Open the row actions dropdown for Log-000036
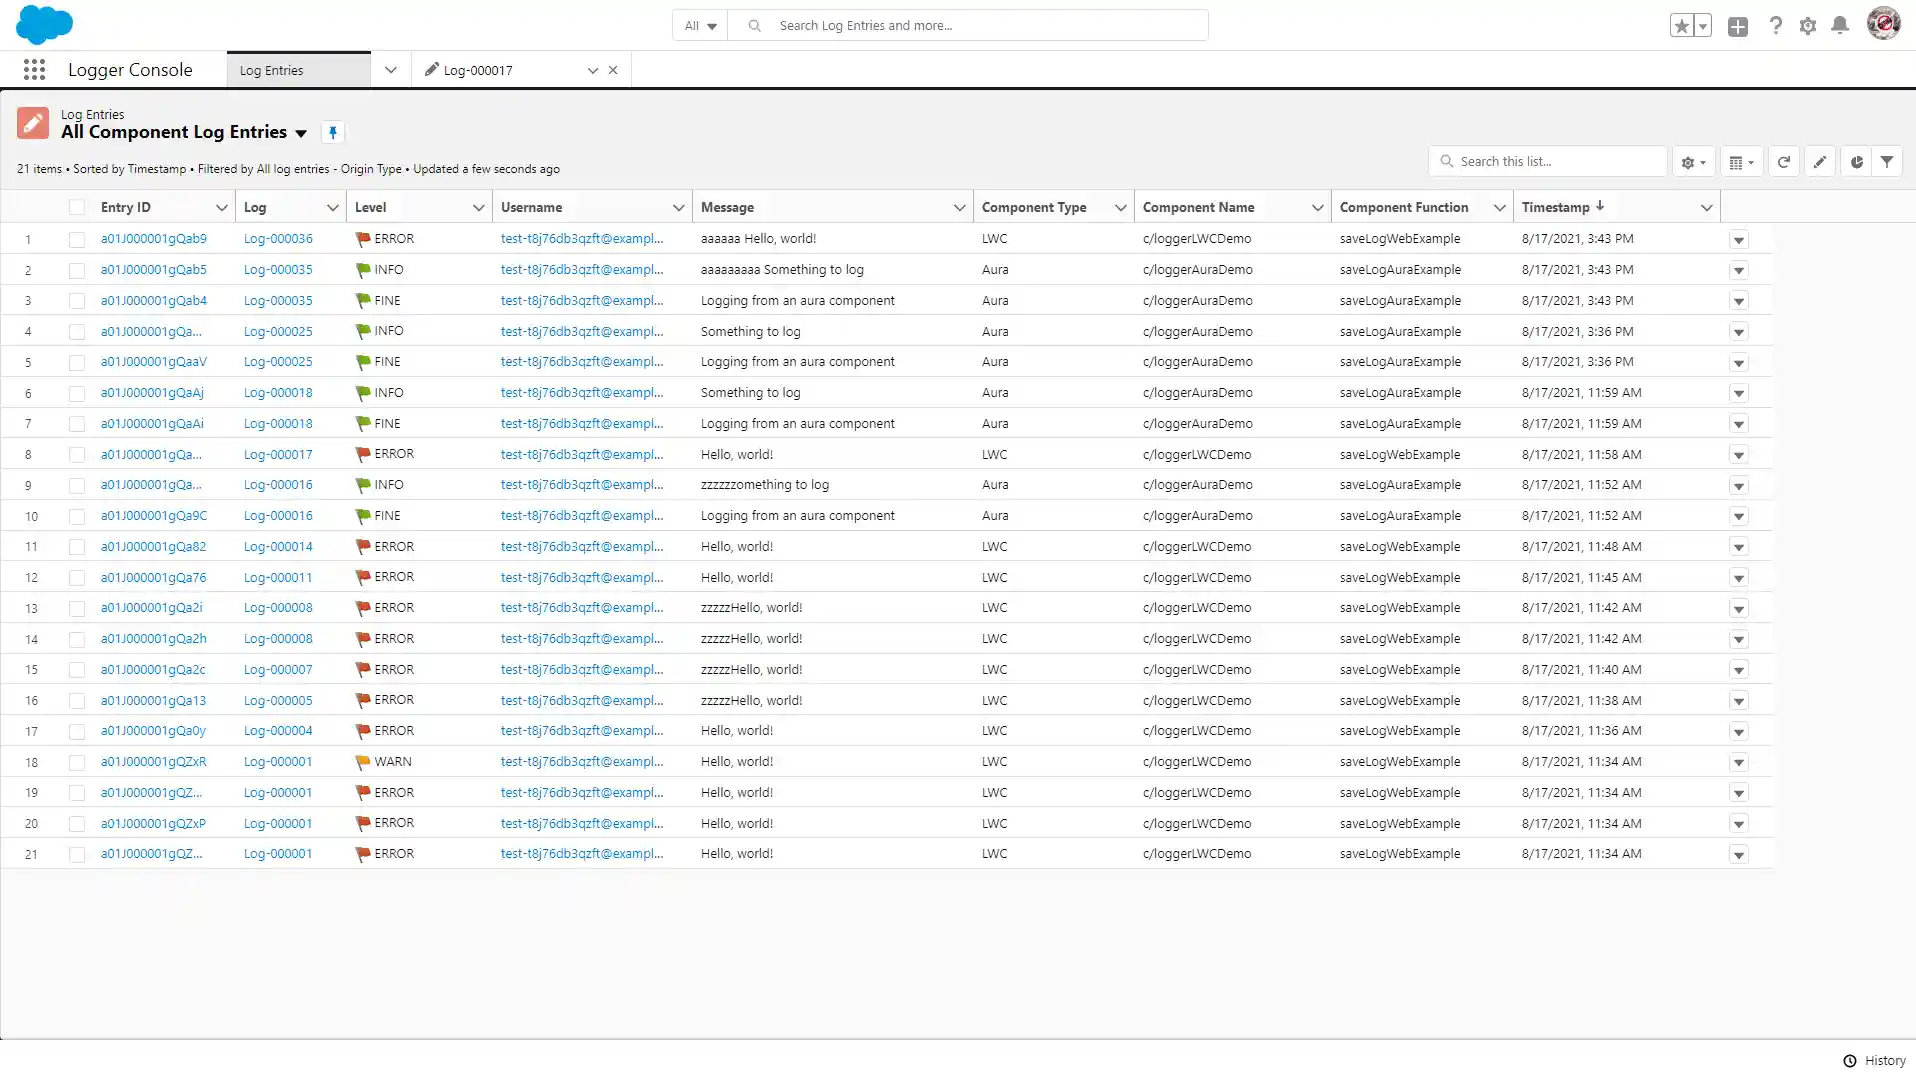Viewport: 1916px width, 1079px height. [1739, 240]
